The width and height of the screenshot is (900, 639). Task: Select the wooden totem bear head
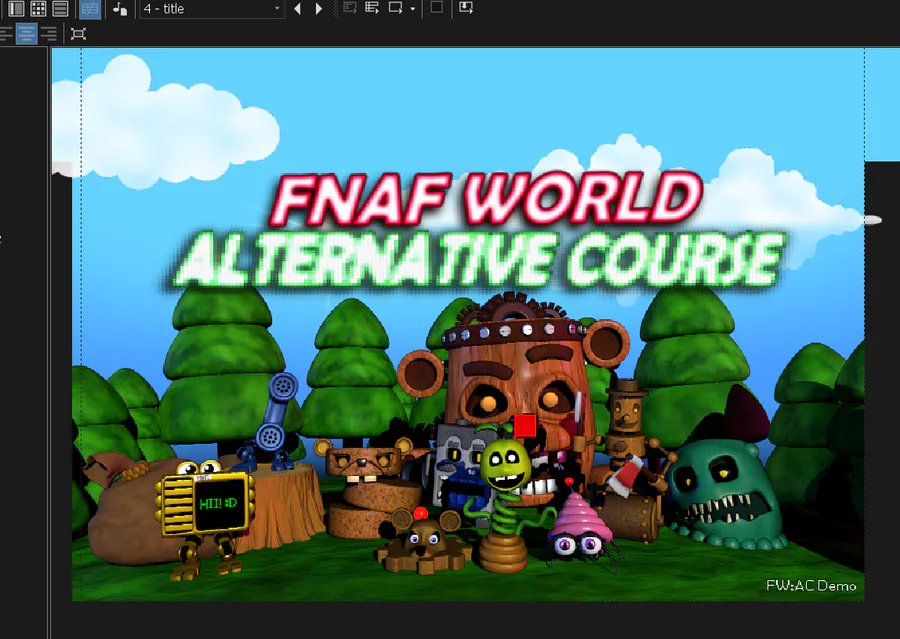point(515,367)
